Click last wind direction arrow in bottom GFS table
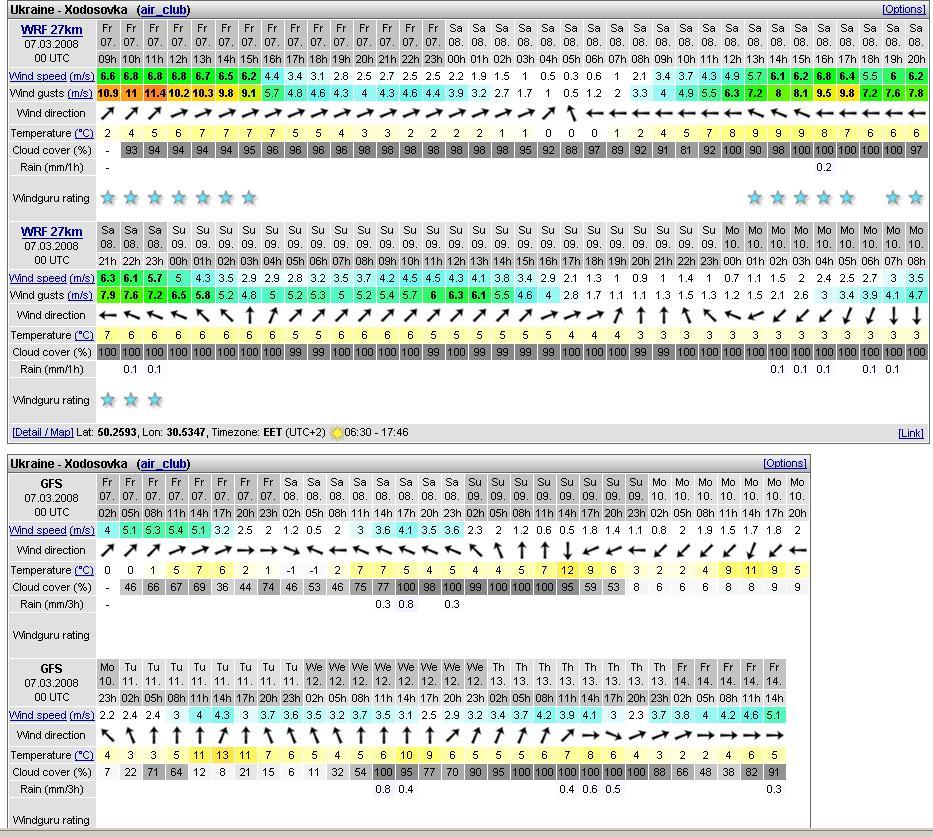This screenshot has width=933, height=837. tap(774, 735)
